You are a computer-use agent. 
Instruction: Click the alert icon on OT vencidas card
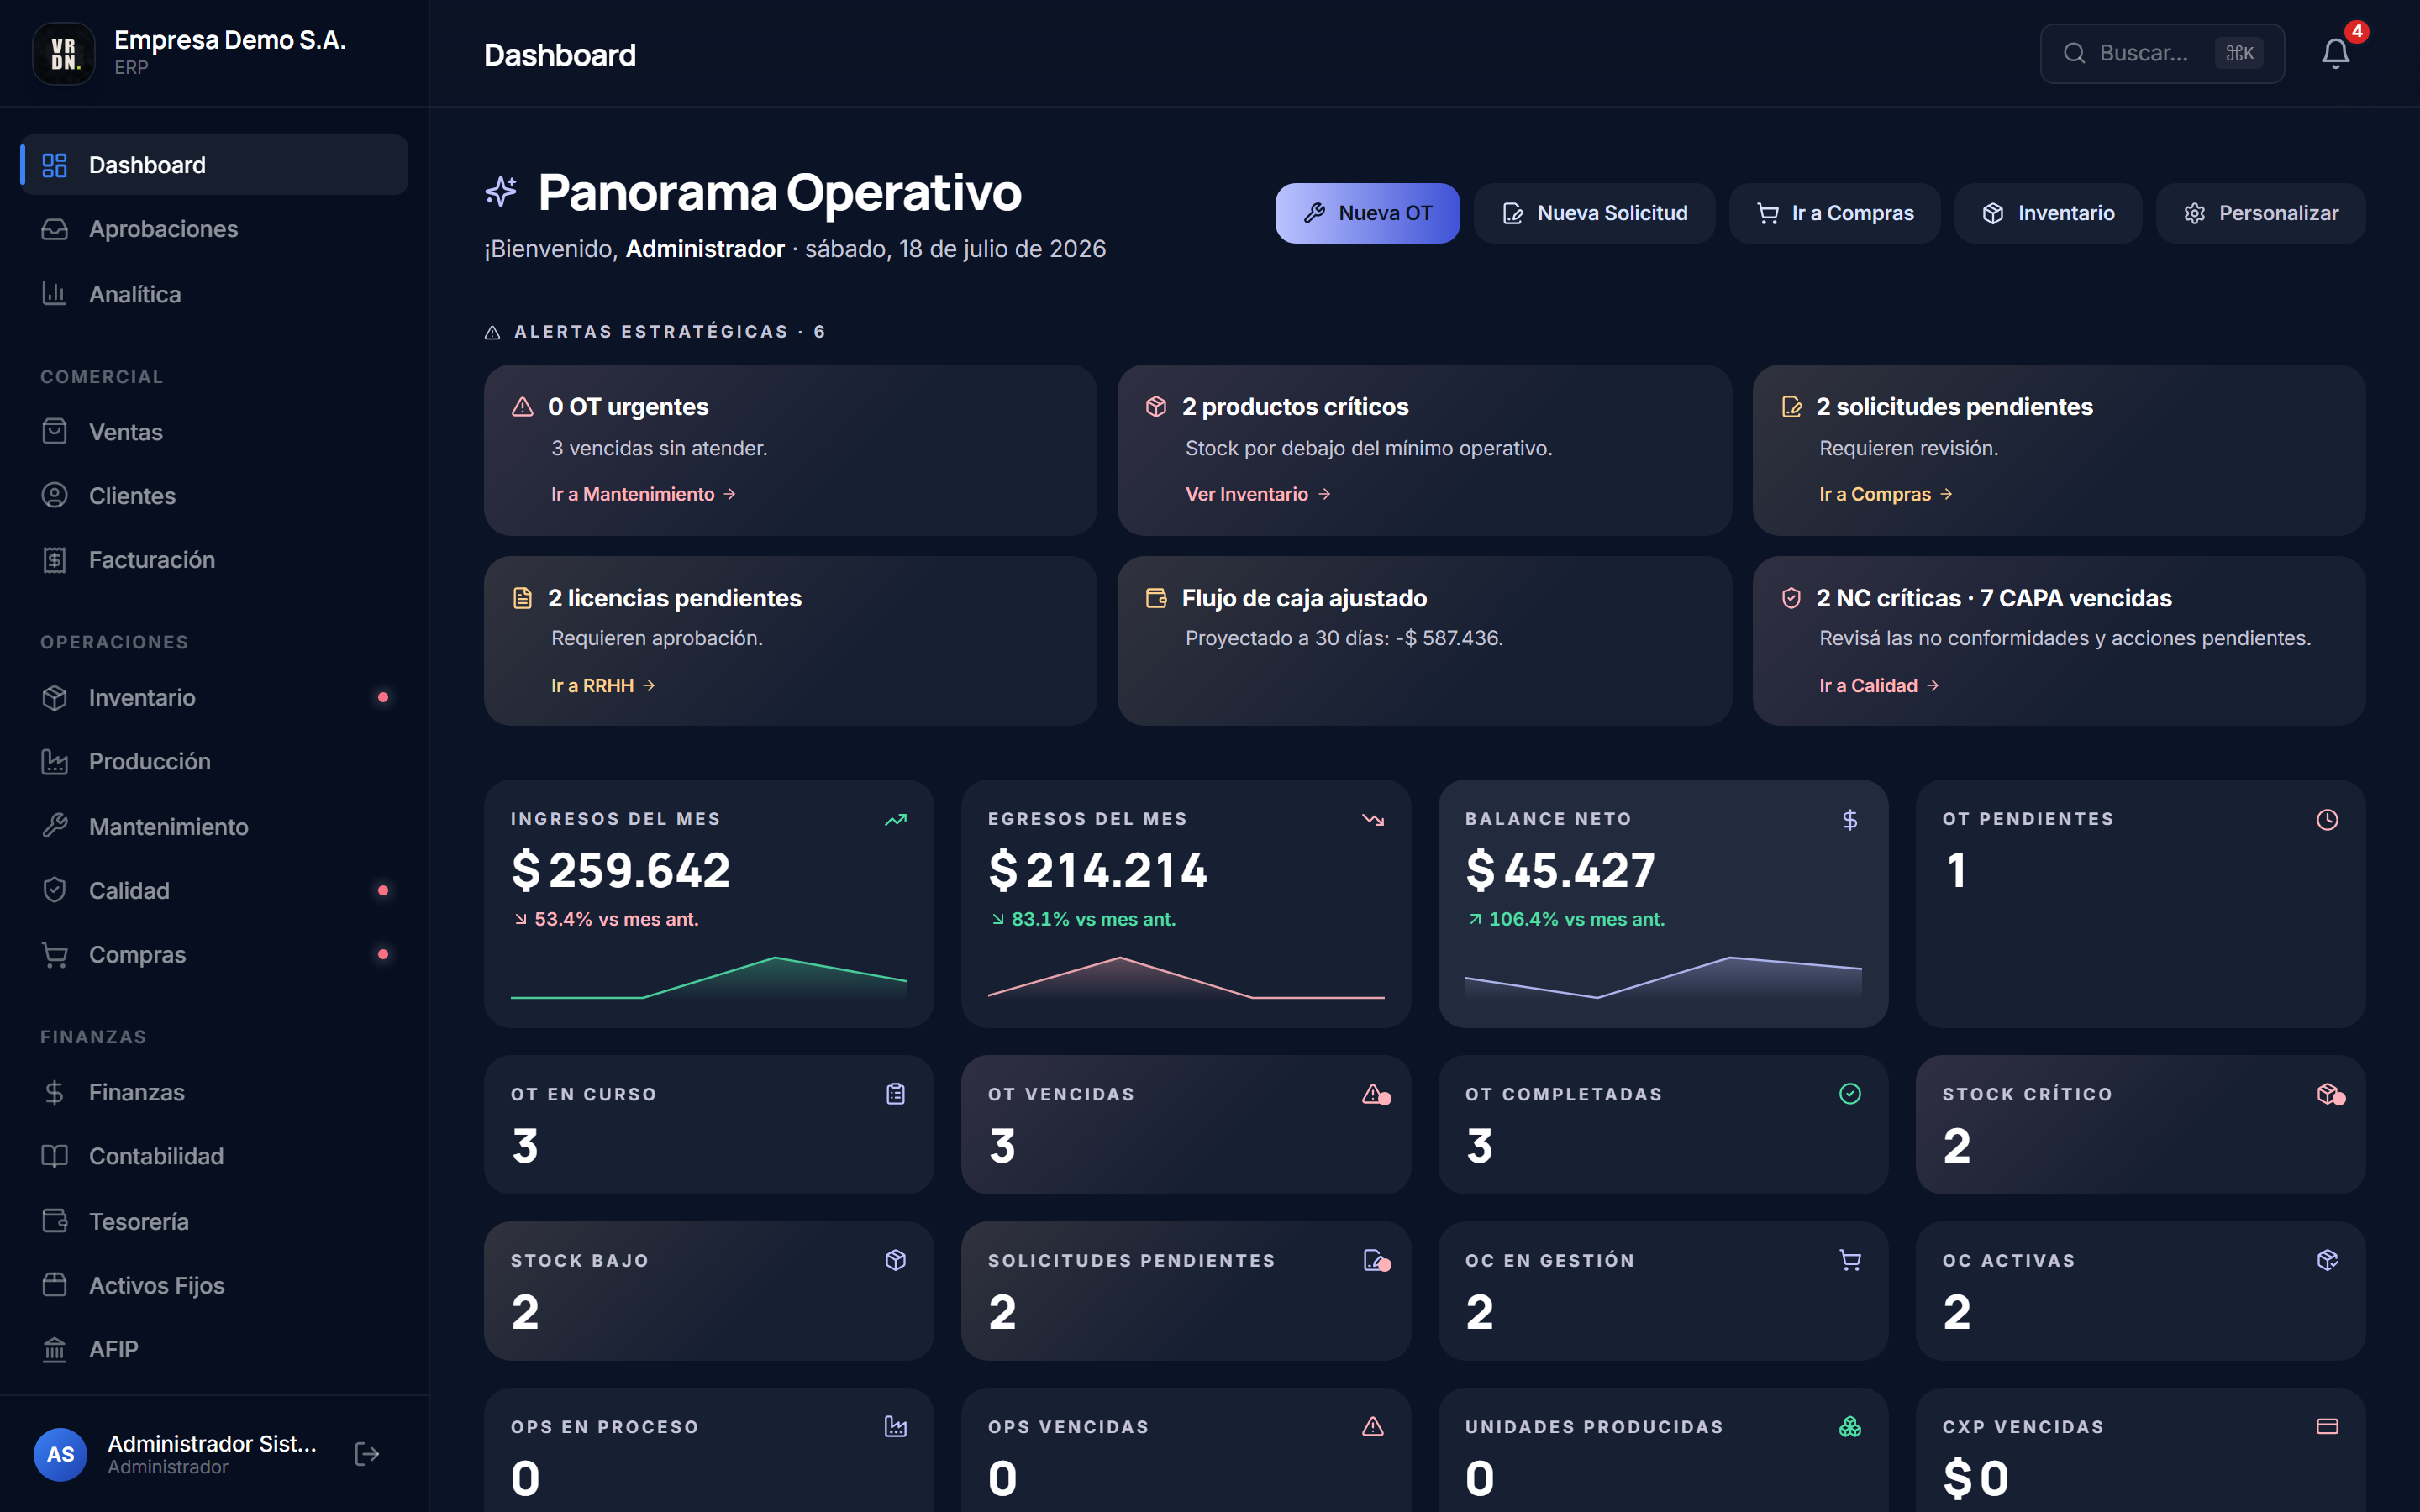[x=1375, y=1095]
